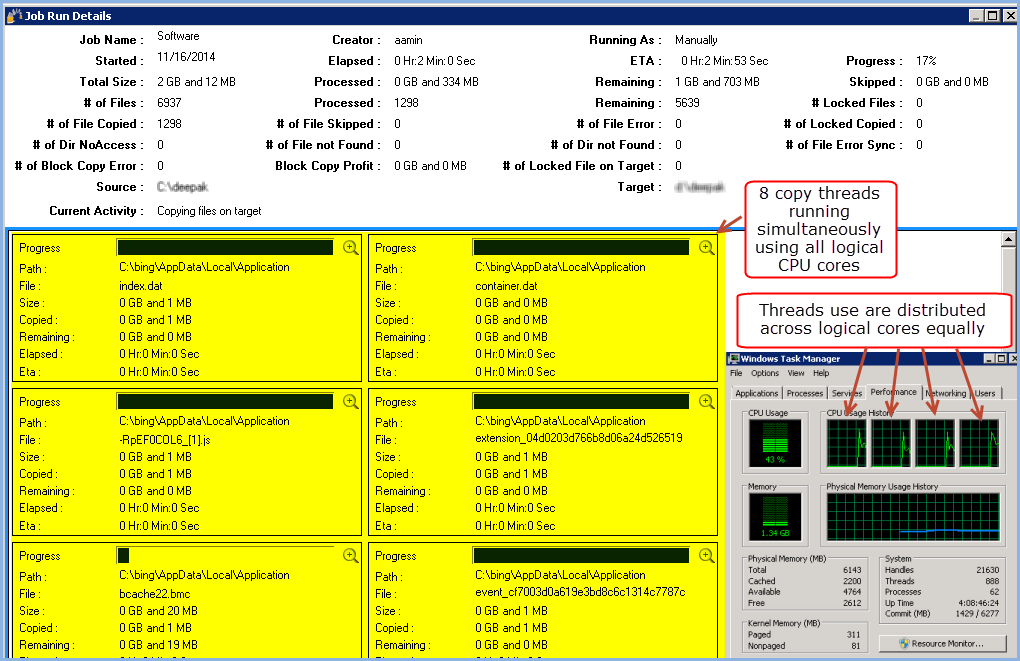The height and width of the screenshot is (661, 1020).
Task: Click Size 0 GB and 20 MB
Action: pos(158,611)
